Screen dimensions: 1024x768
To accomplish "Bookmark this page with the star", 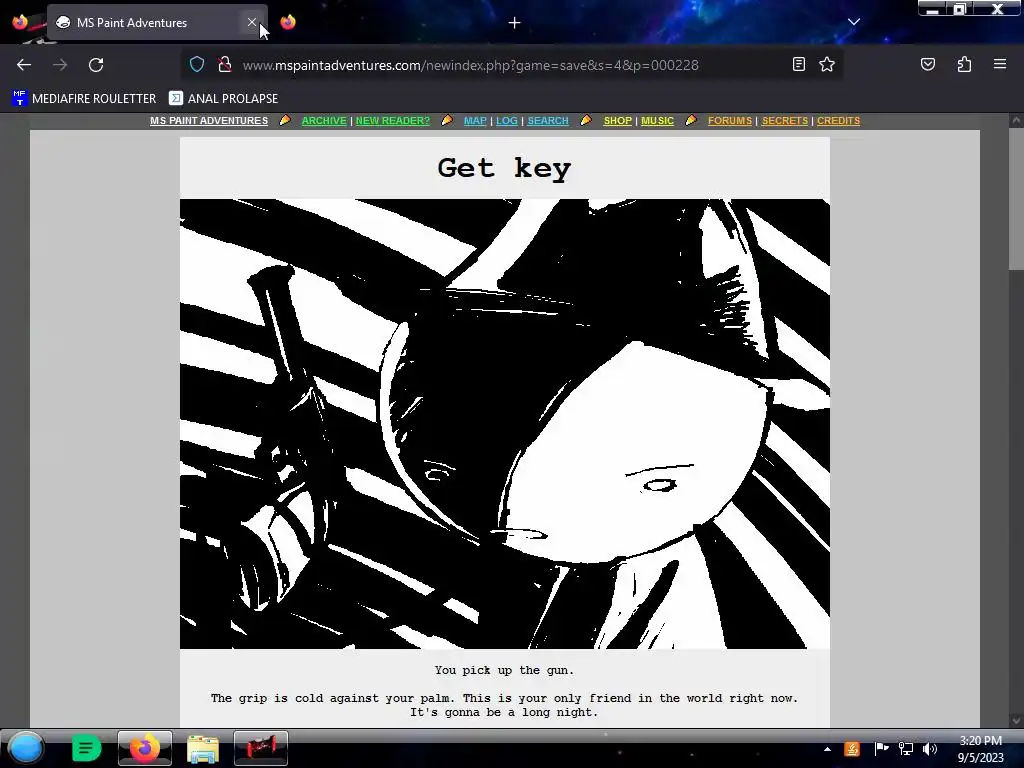I will coord(827,64).
